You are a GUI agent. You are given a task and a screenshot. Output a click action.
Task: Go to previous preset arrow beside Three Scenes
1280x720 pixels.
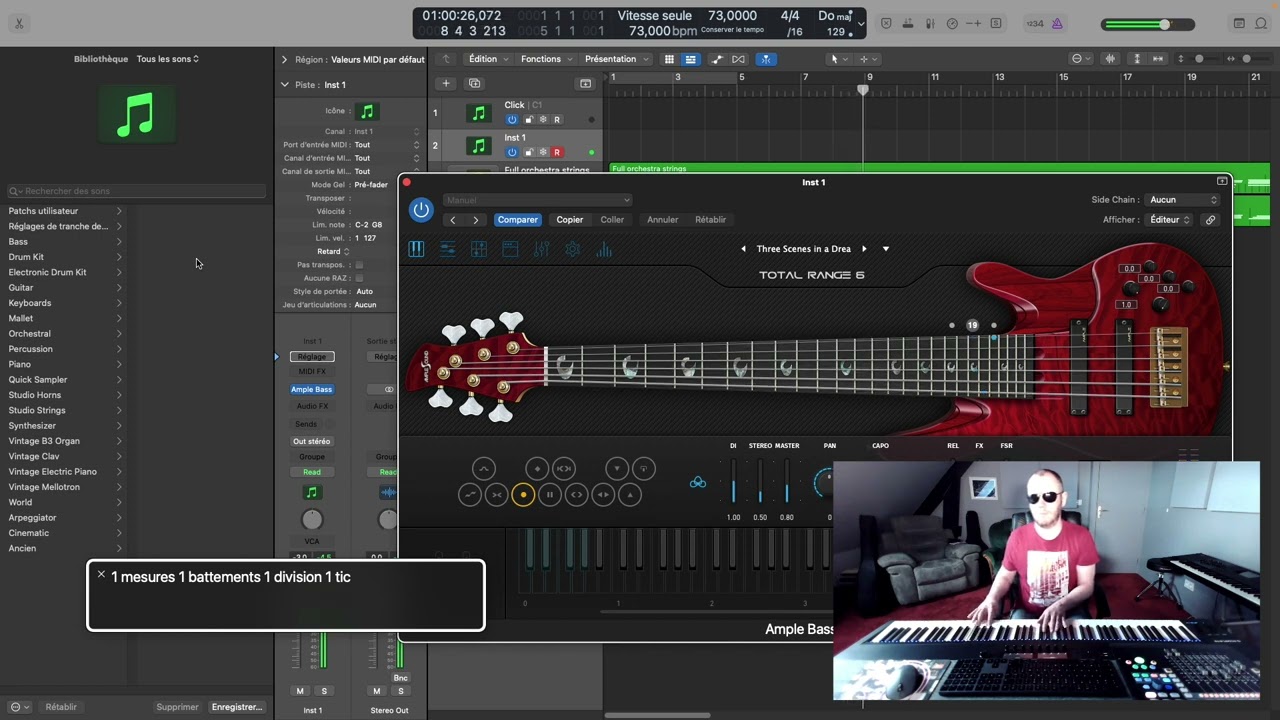click(x=743, y=249)
